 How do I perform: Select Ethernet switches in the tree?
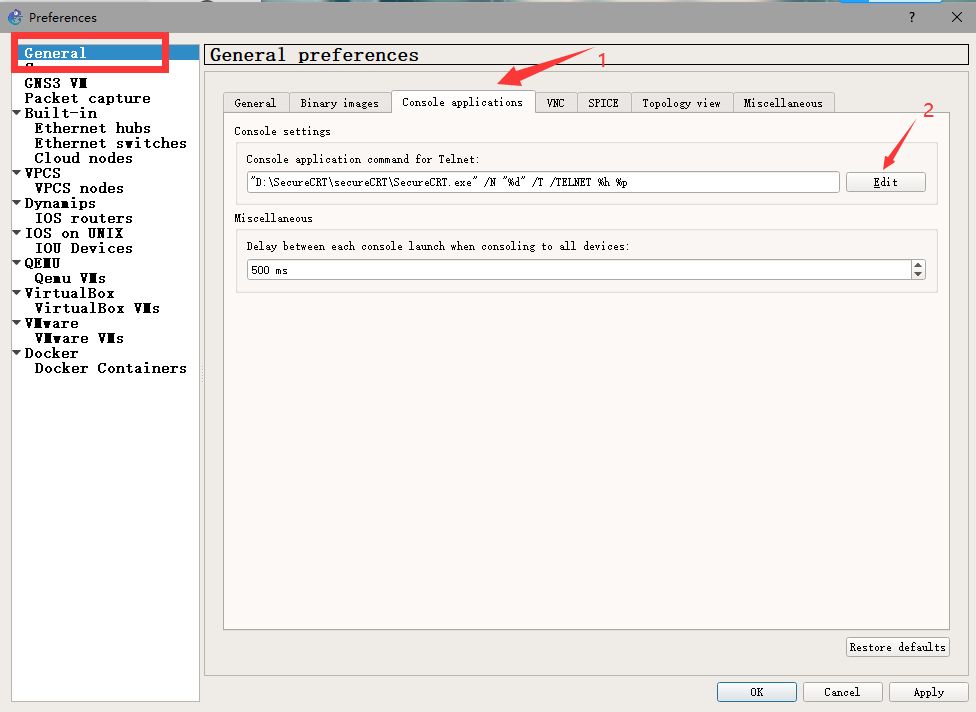pos(110,143)
